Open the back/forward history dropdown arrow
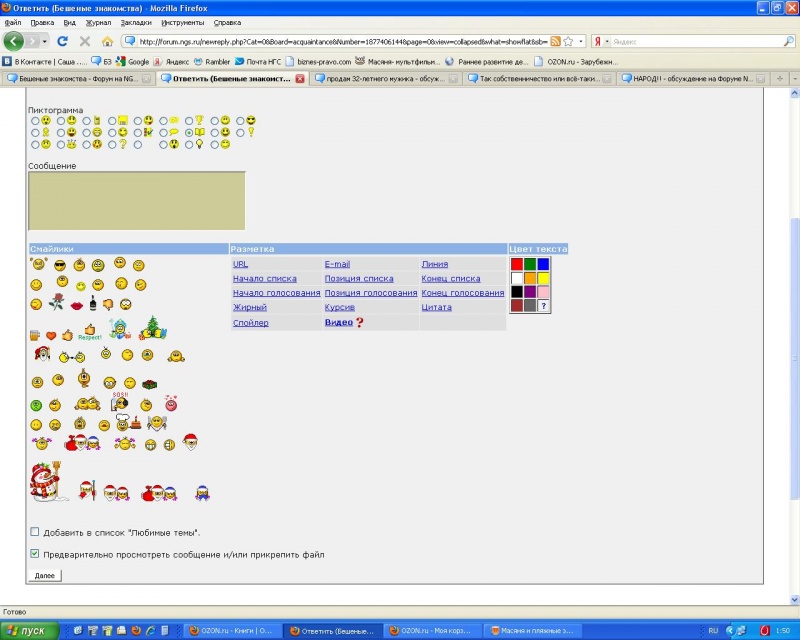This screenshot has width=800, height=640. click(43, 41)
